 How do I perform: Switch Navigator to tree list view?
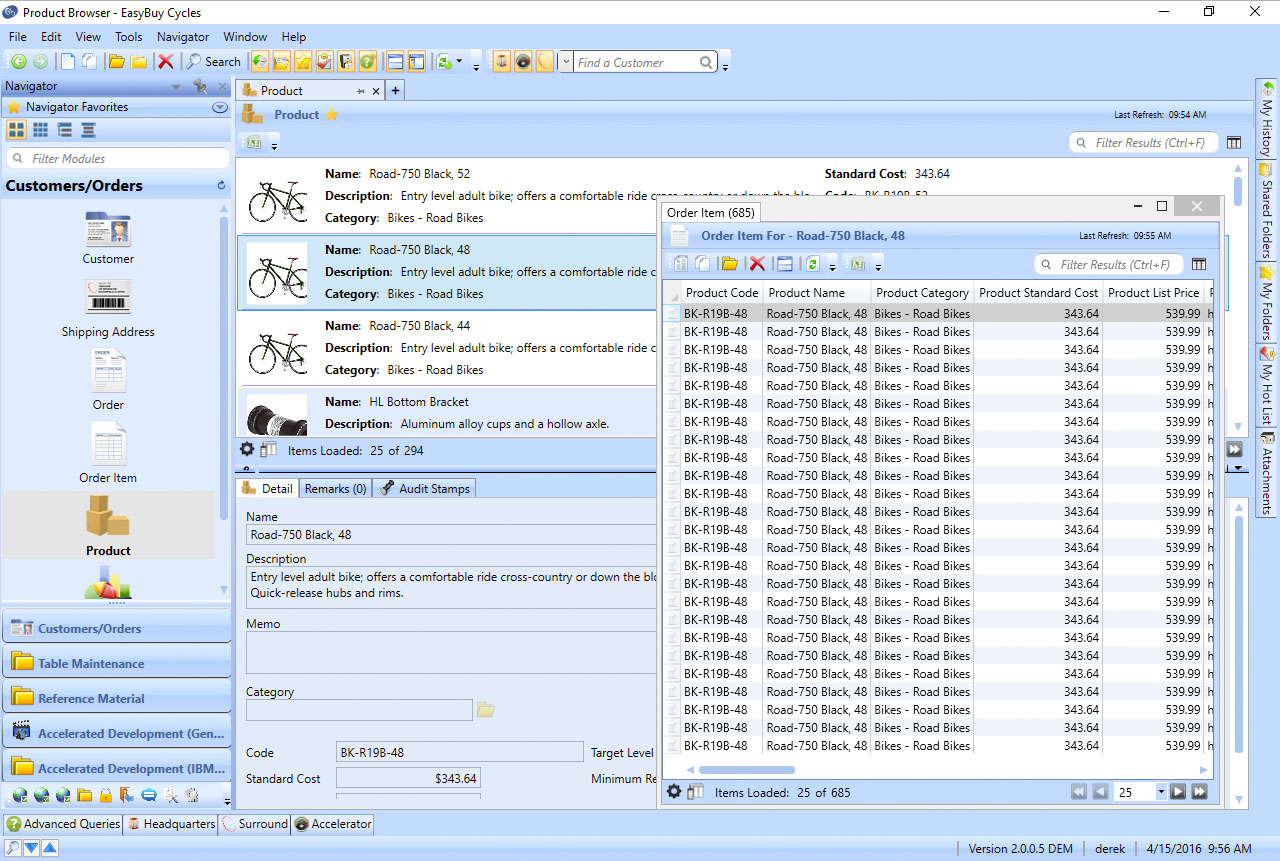(x=64, y=130)
